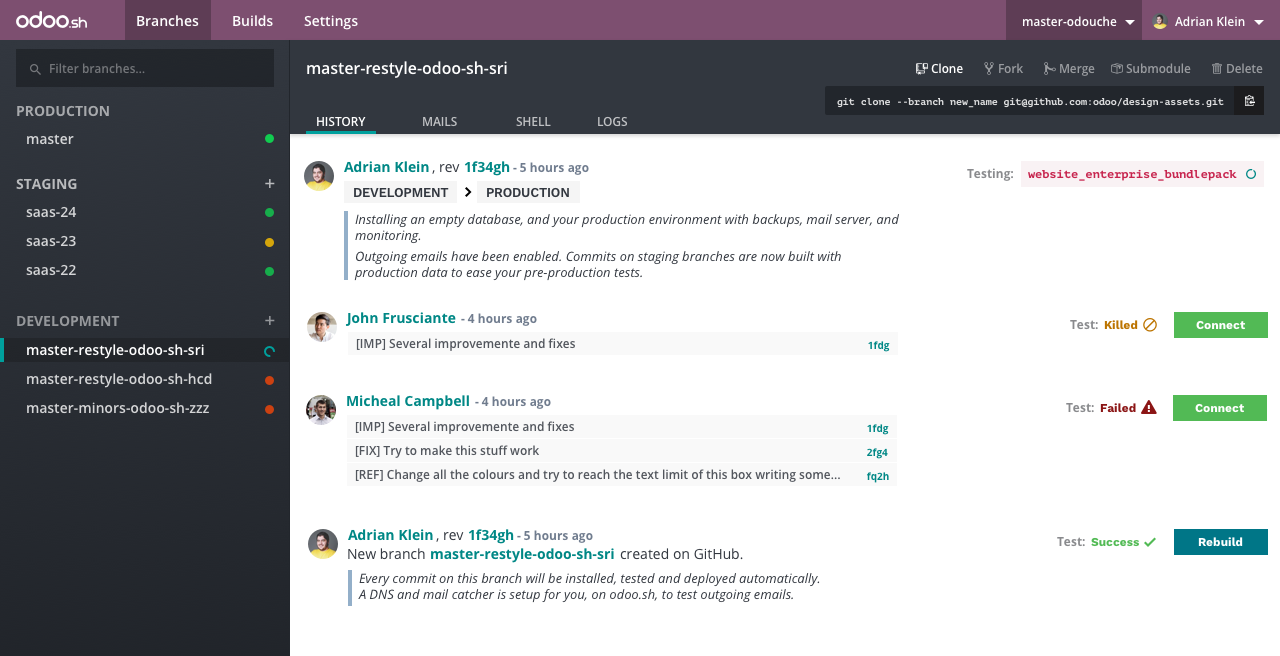Switch to the MAILS tab

[439, 121]
